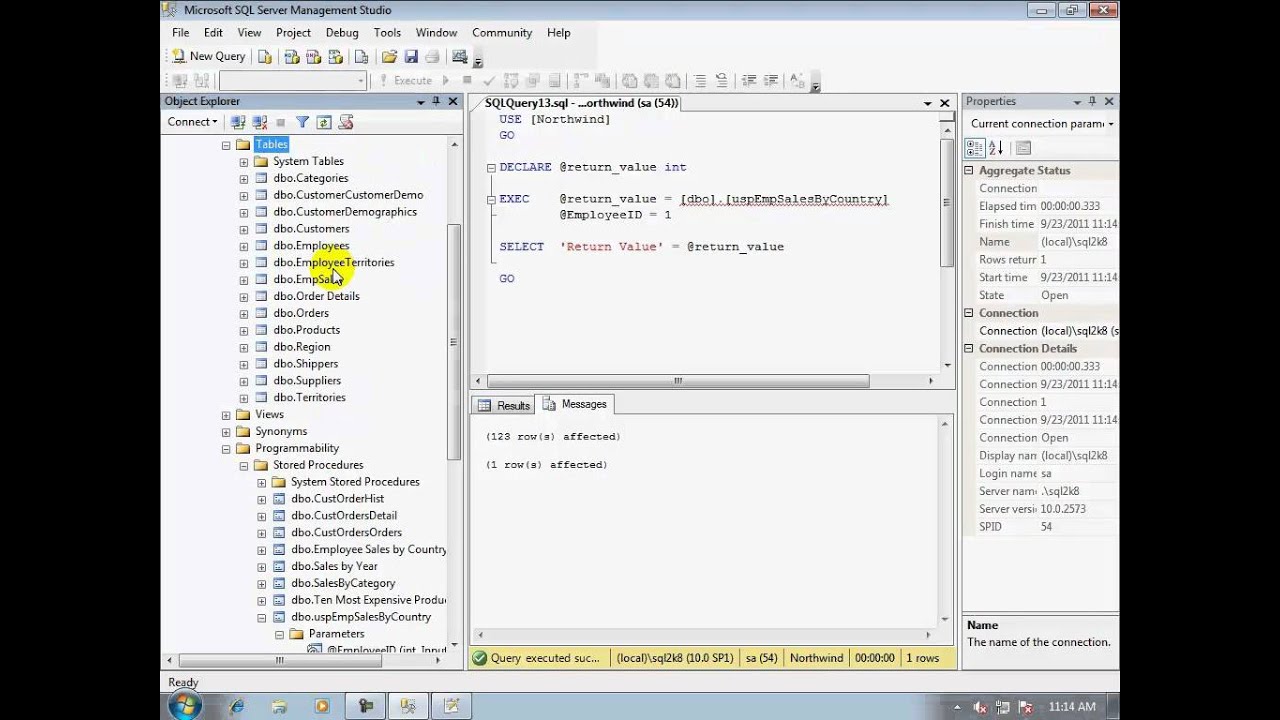The width and height of the screenshot is (1280, 720).
Task: Select the SQLQuery13.sql document tab
Action: pos(581,103)
